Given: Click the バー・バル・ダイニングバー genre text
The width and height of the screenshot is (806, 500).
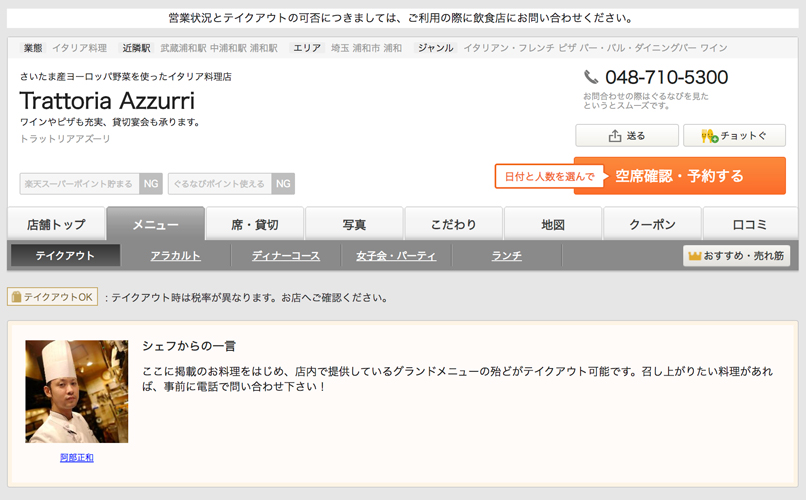Looking at the screenshot, I should click(638, 48).
